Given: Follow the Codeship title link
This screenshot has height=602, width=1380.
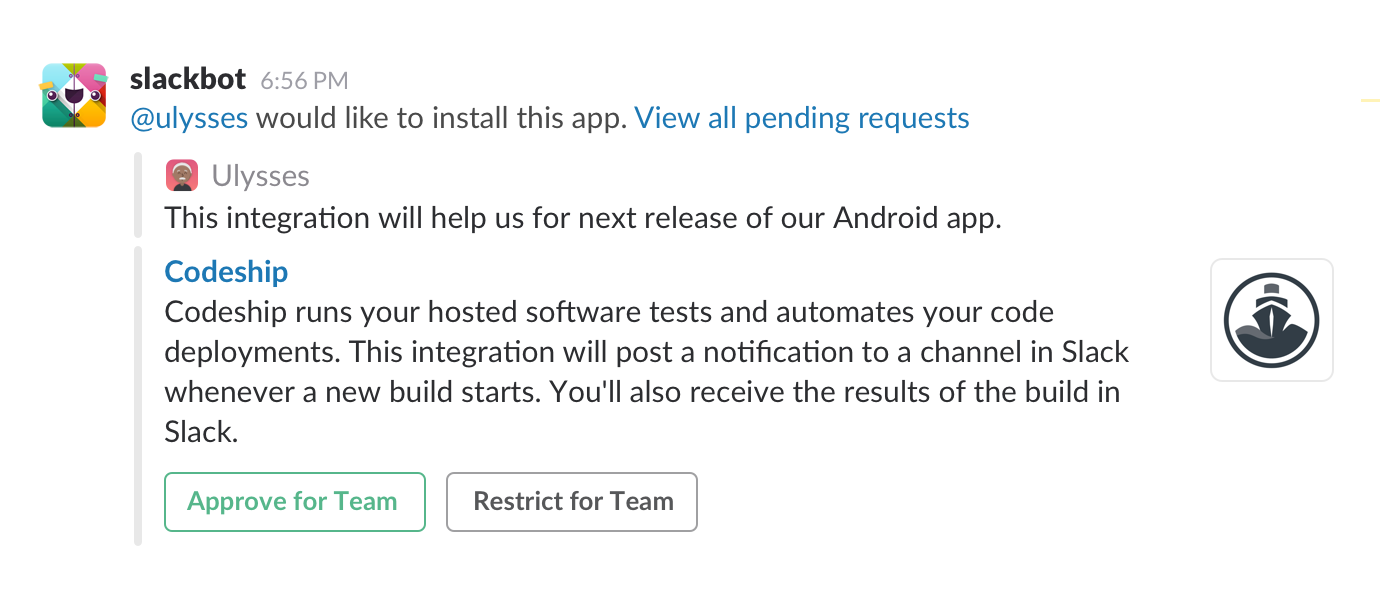Looking at the screenshot, I should [226, 272].
